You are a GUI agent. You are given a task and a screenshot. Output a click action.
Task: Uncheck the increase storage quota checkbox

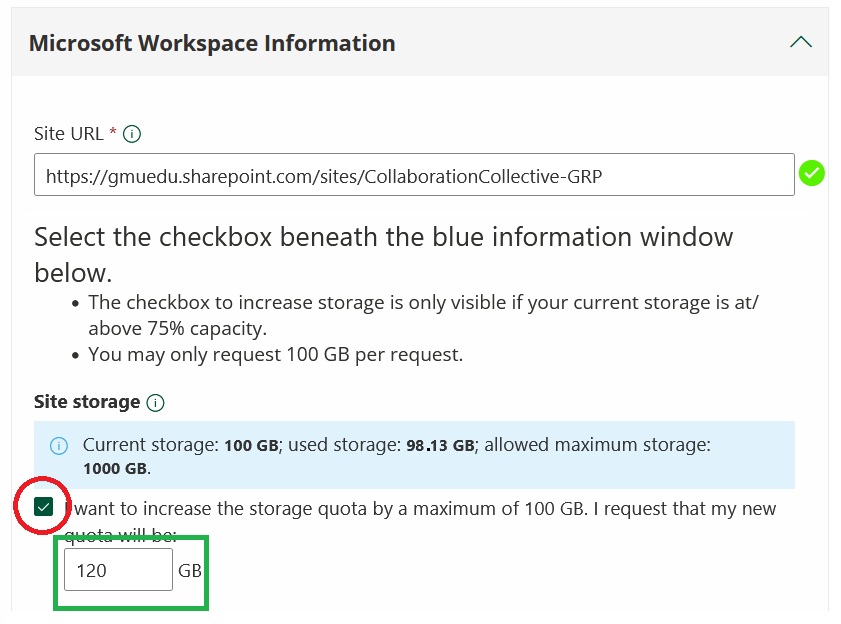tap(43, 507)
